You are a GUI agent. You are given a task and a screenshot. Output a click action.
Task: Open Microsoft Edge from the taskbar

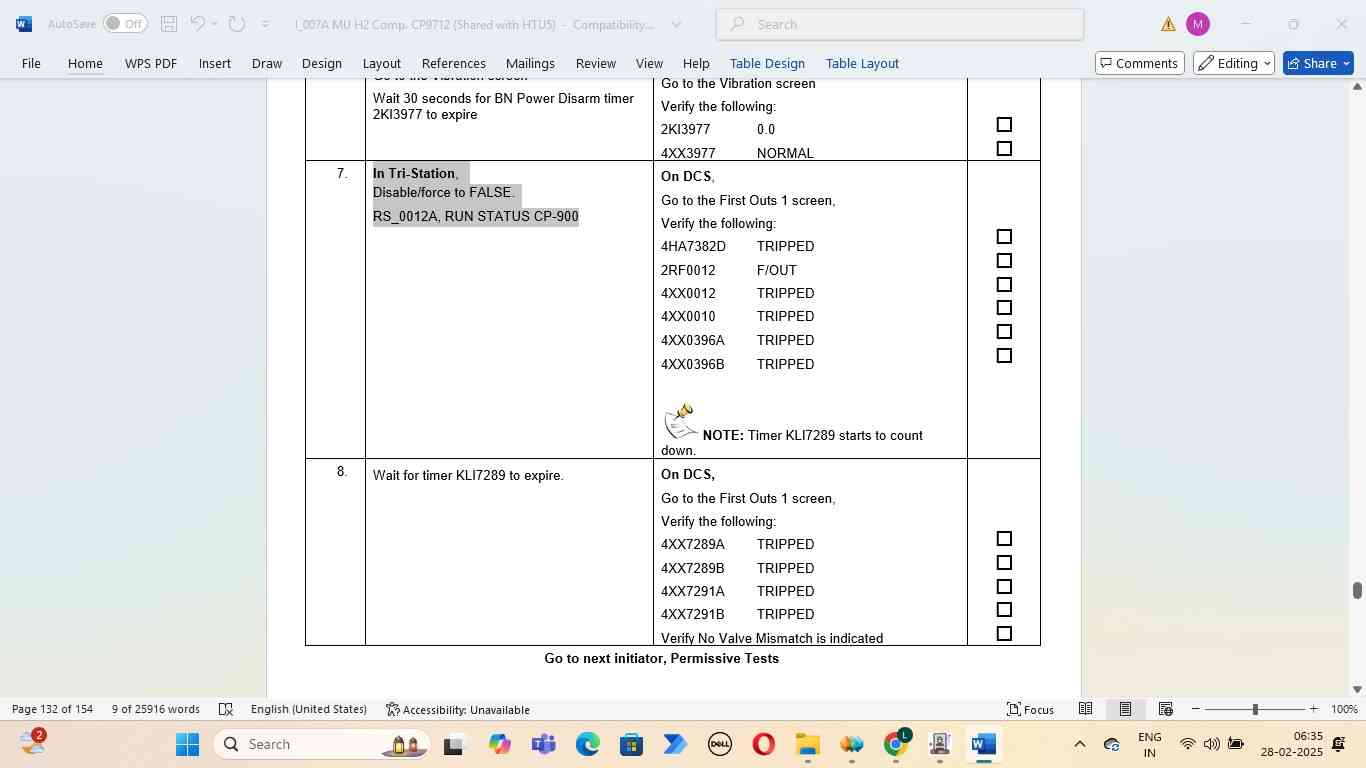pos(587,744)
